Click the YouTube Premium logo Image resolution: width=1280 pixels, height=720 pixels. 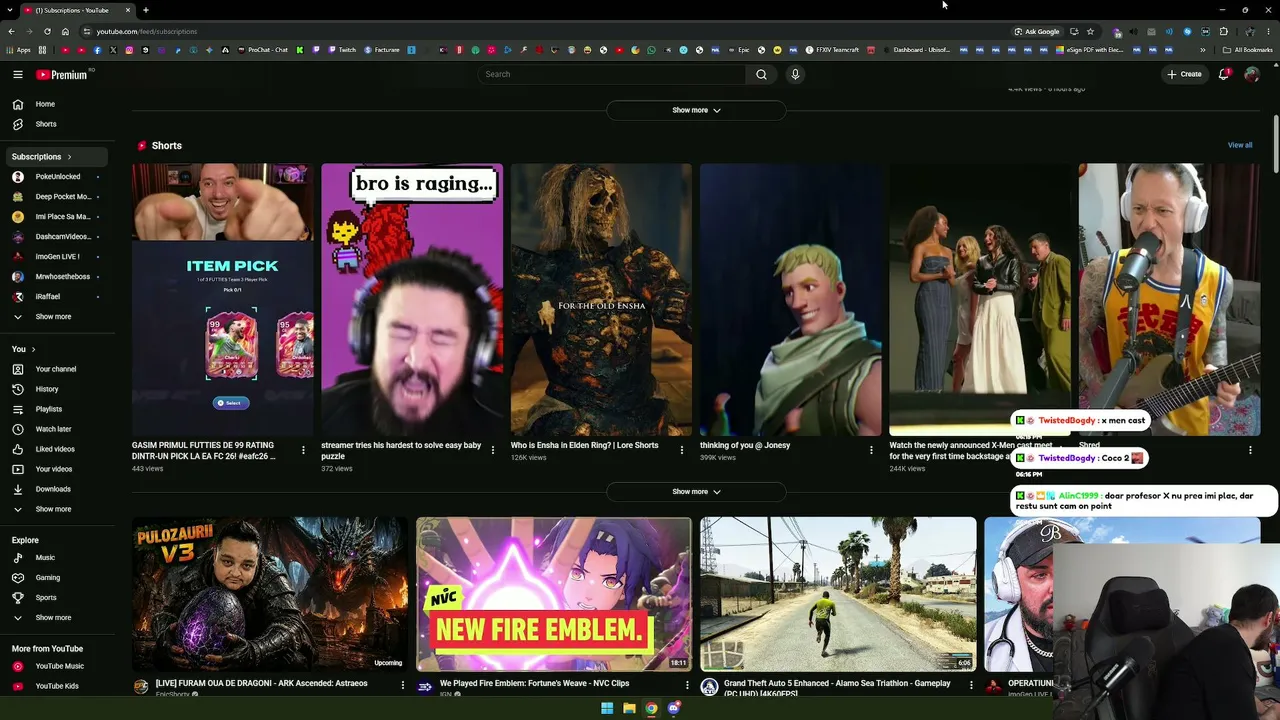point(63,74)
